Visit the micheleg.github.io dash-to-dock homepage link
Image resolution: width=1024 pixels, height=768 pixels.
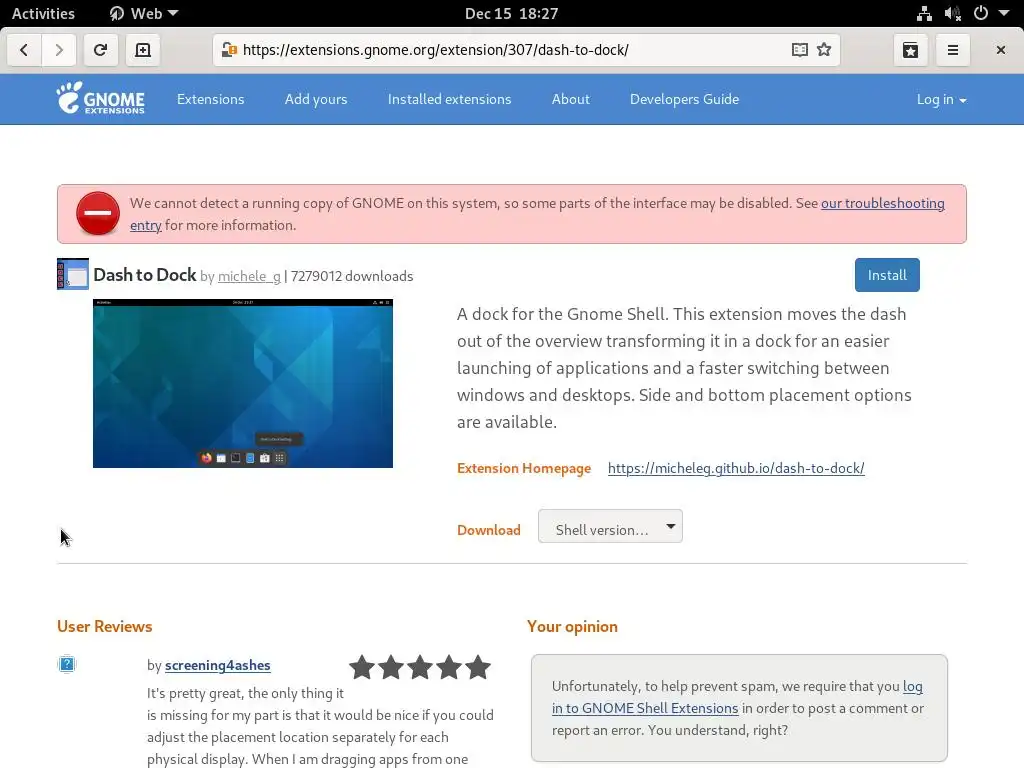pos(736,468)
